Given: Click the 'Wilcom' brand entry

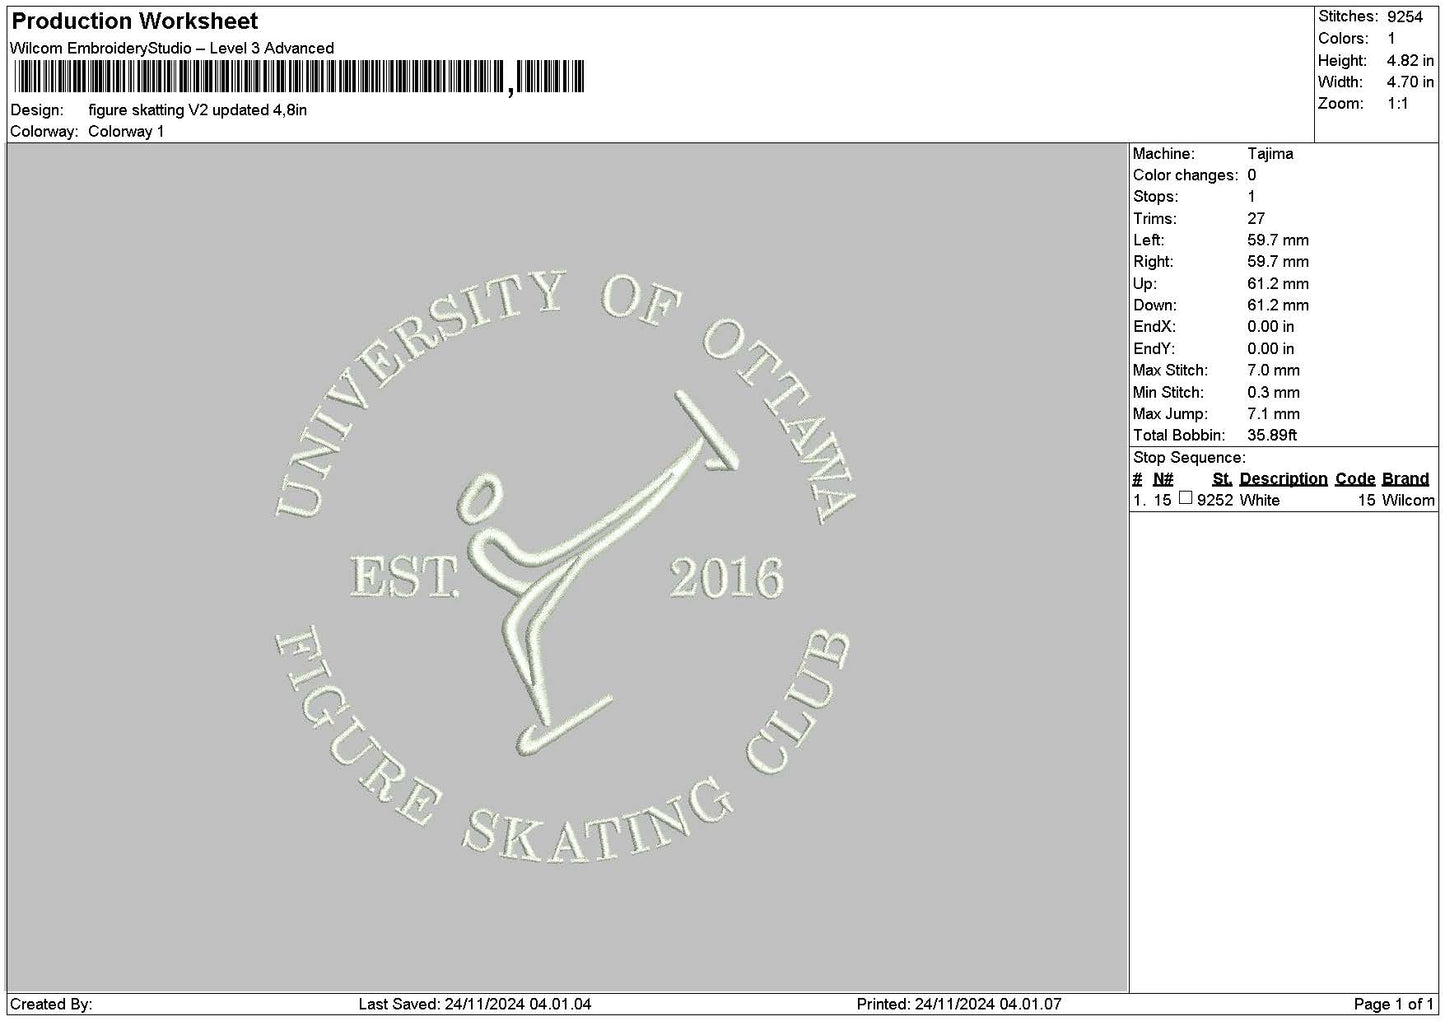Looking at the screenshot, I should 1408,501.
